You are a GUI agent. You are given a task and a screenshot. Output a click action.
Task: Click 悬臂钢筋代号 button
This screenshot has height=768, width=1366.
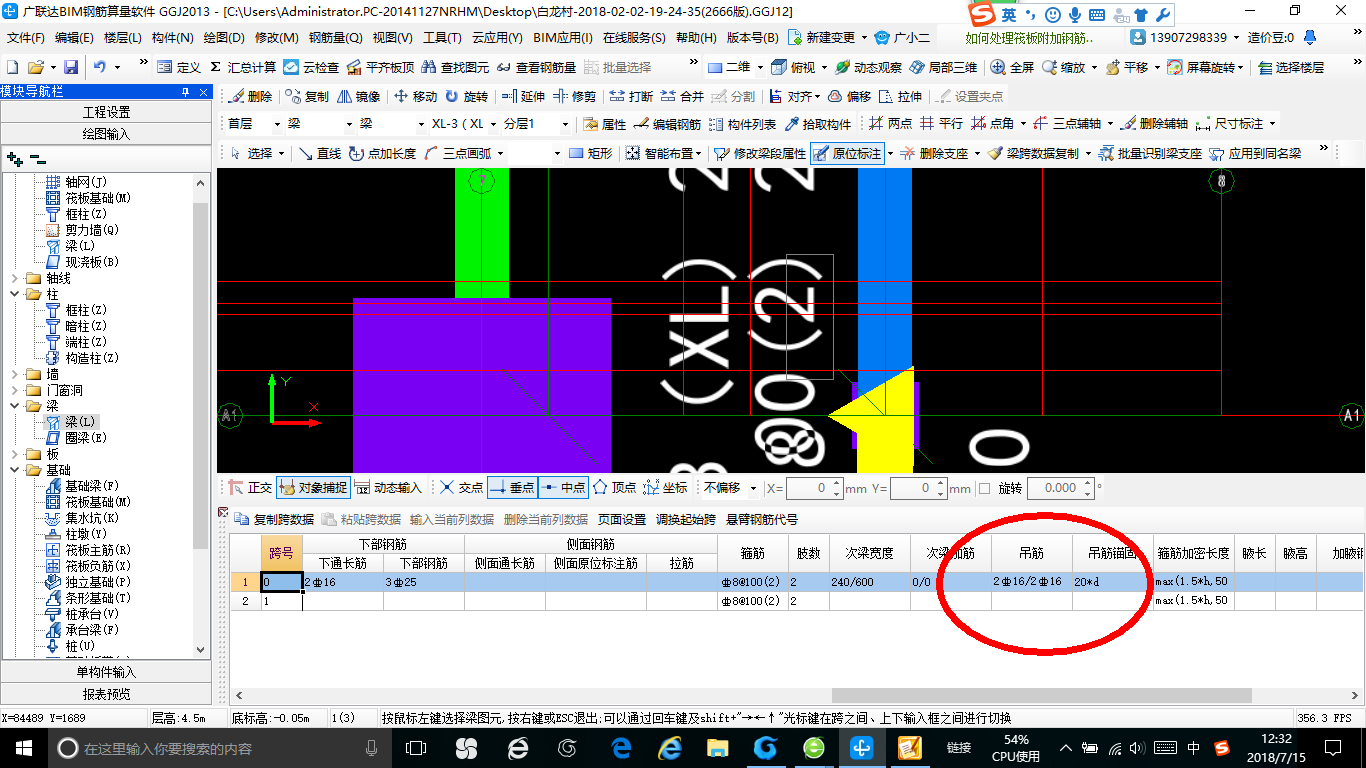pos(761,519)
